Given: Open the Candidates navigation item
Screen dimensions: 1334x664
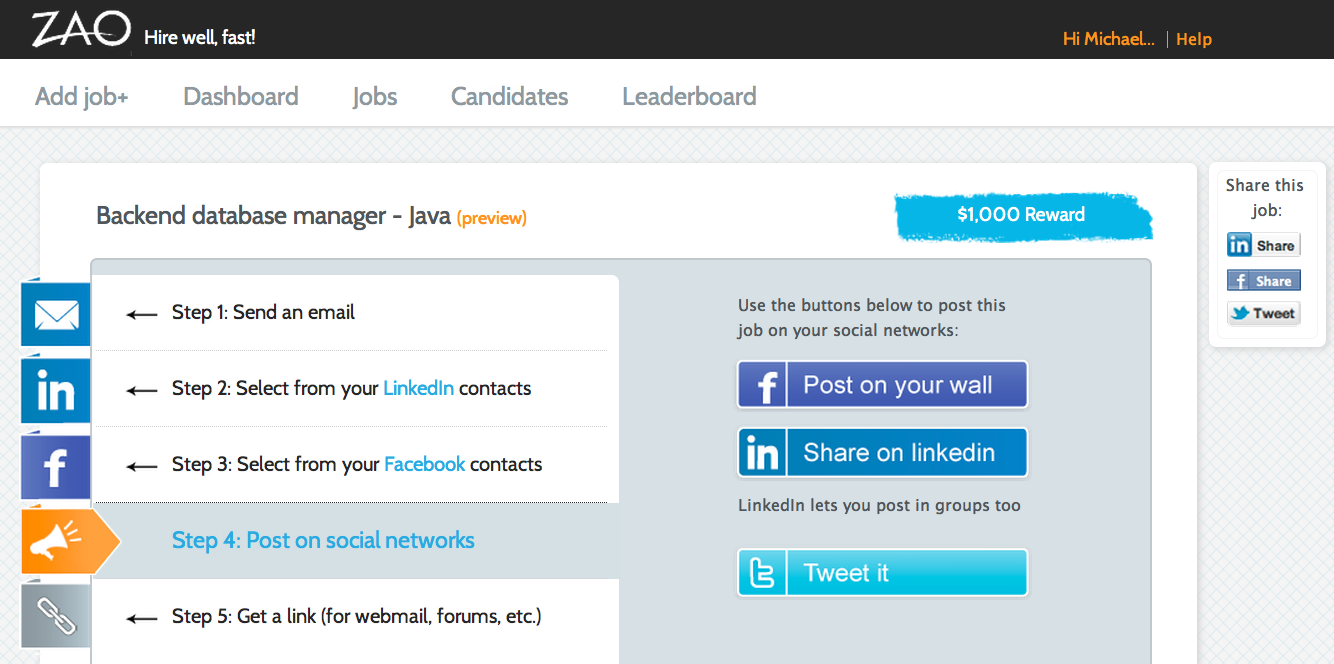Looking at the screenshot, I should pos(509,96).
